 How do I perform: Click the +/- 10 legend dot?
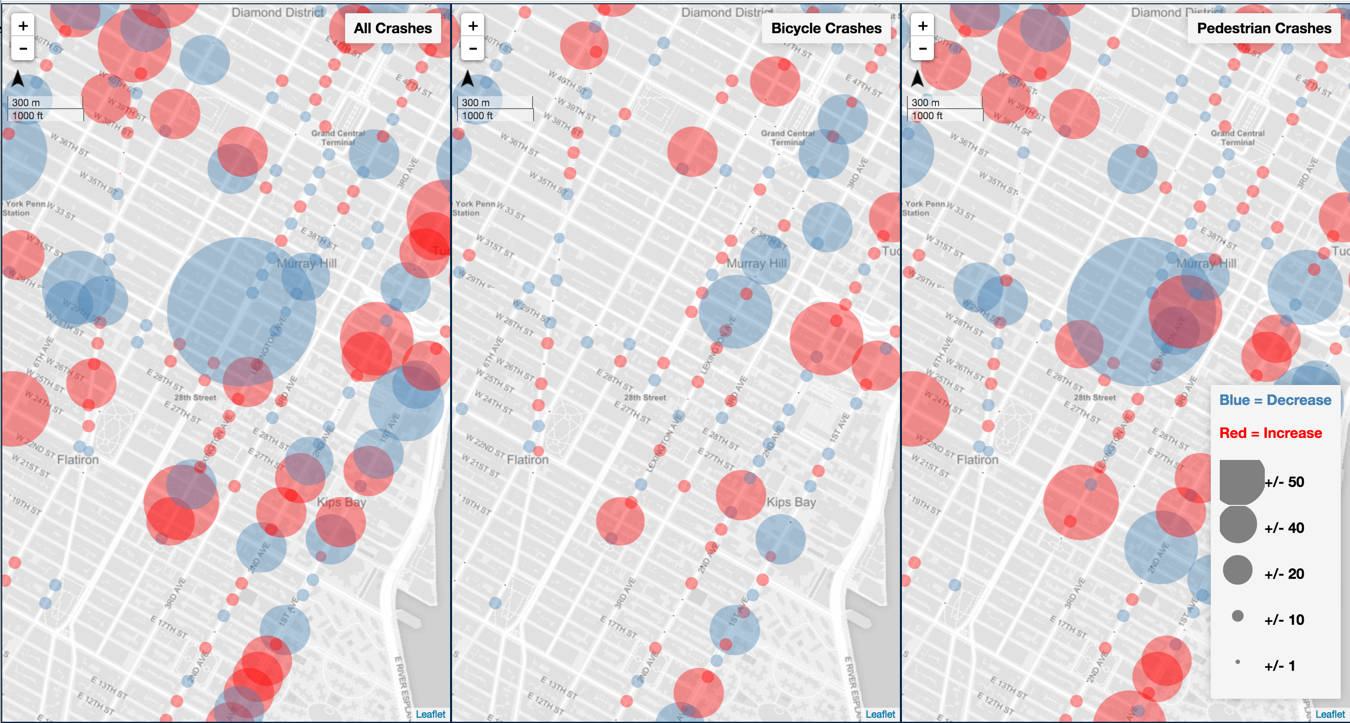tap(1238, 617)
